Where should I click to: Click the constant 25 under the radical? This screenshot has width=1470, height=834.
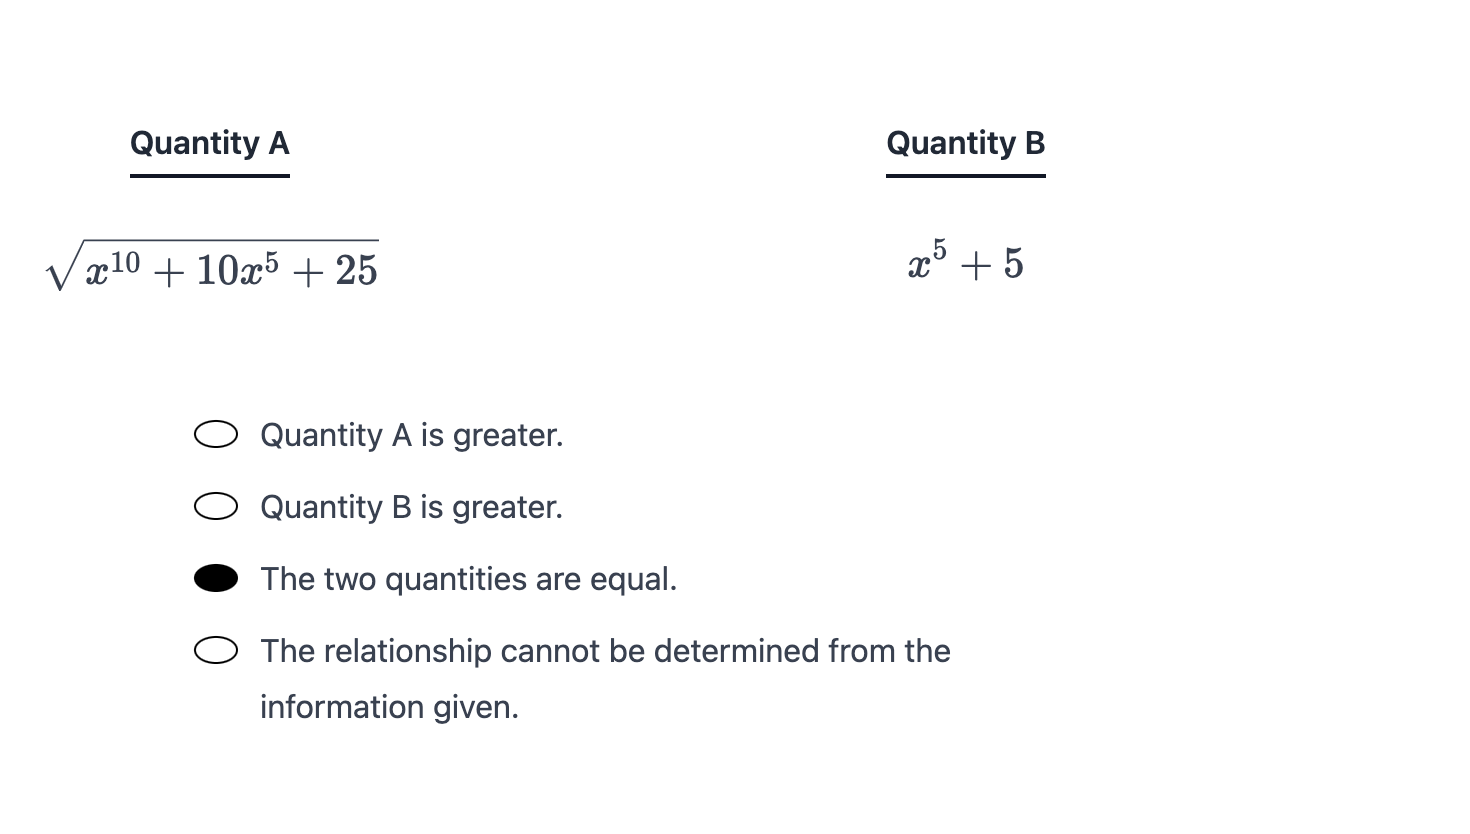[356, 270]
